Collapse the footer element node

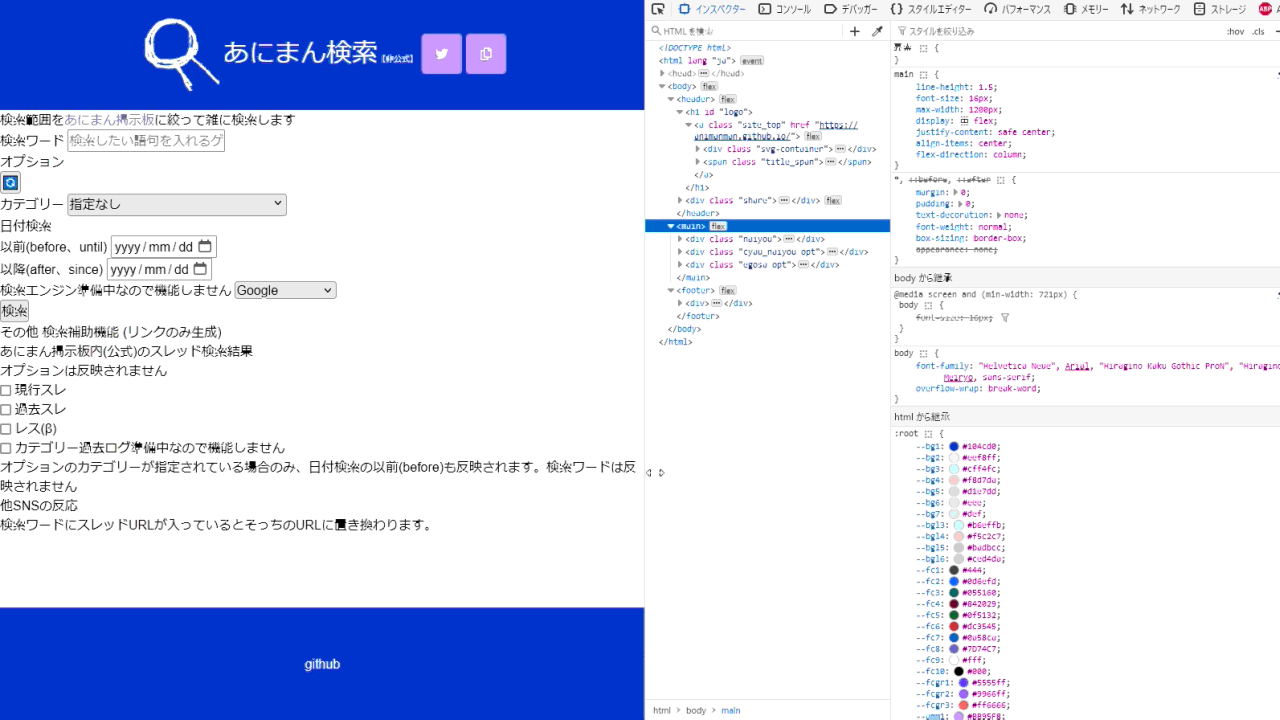[671, 291]
